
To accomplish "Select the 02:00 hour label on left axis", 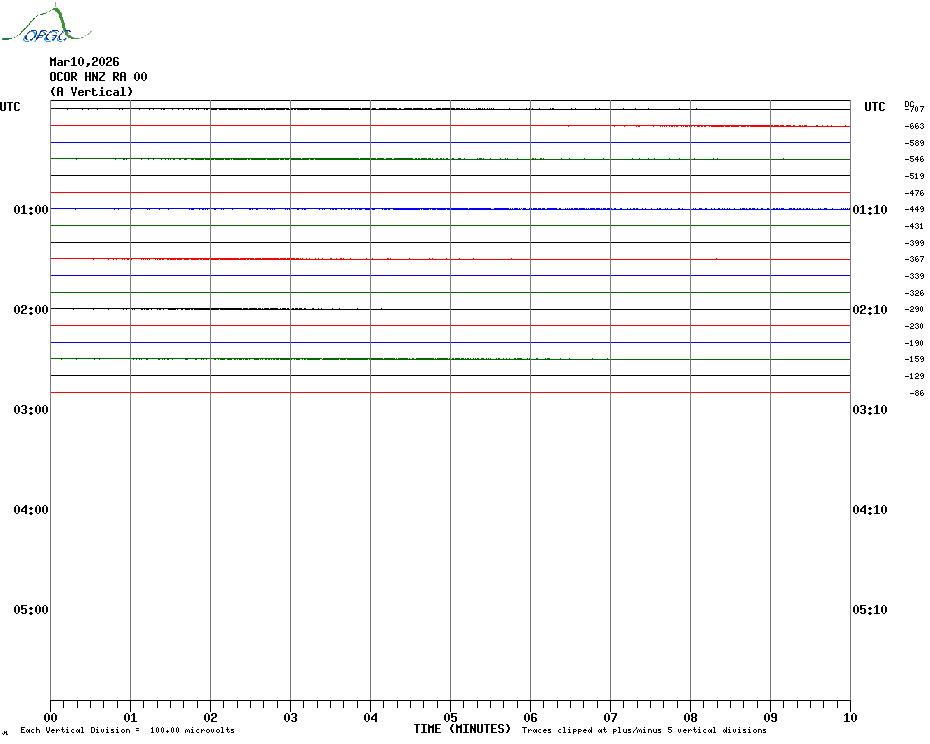I will [31, 310].
